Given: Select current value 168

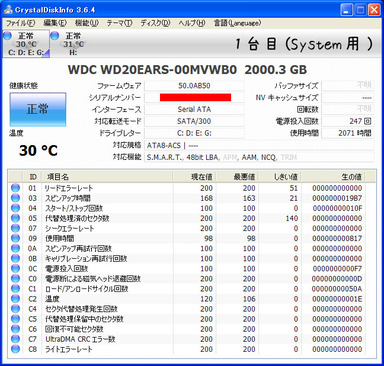Looking at the screenshot, I should click(x=206, y=198).
